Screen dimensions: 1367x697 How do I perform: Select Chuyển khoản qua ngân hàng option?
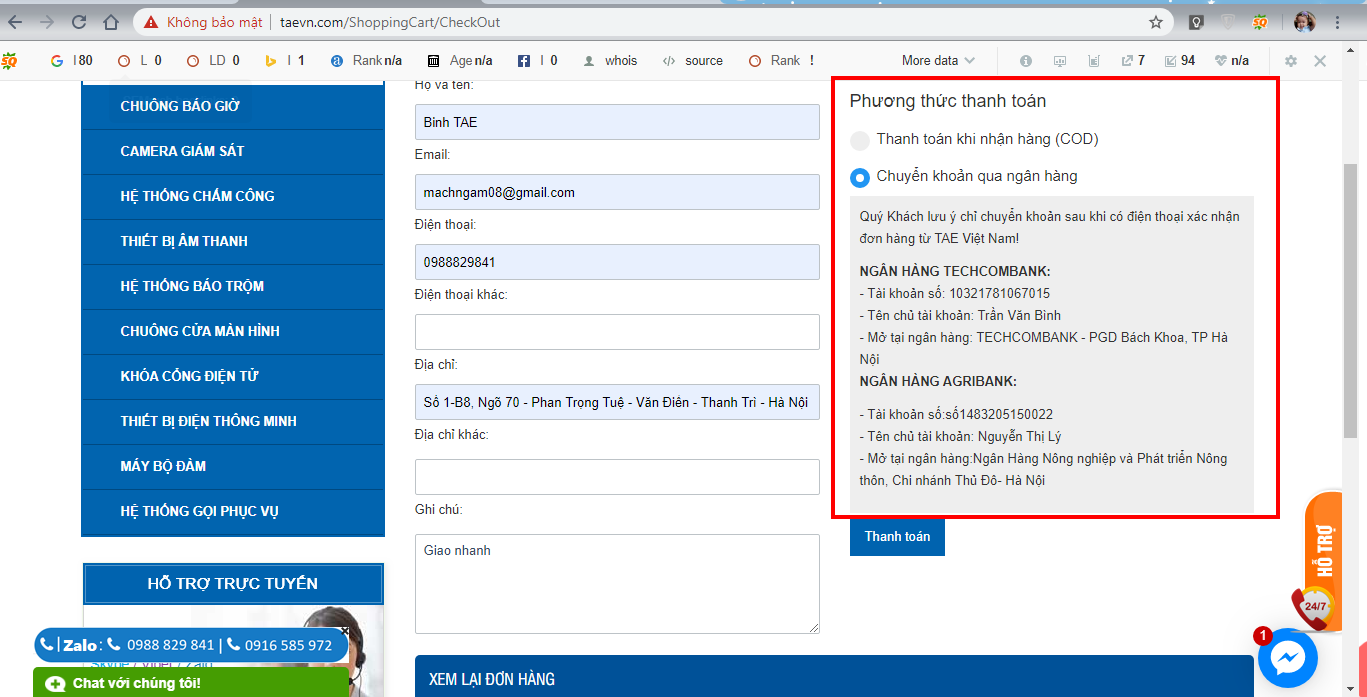(x=860, y=178)
